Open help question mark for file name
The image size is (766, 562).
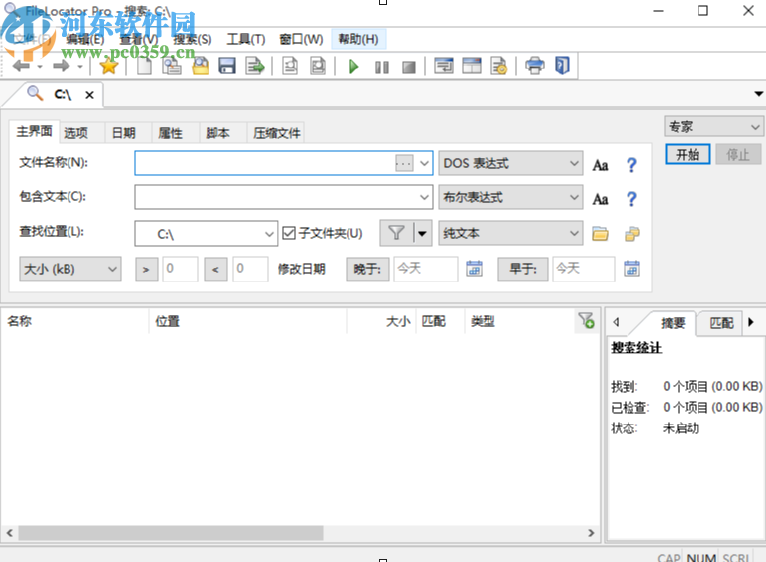point(631,165)
